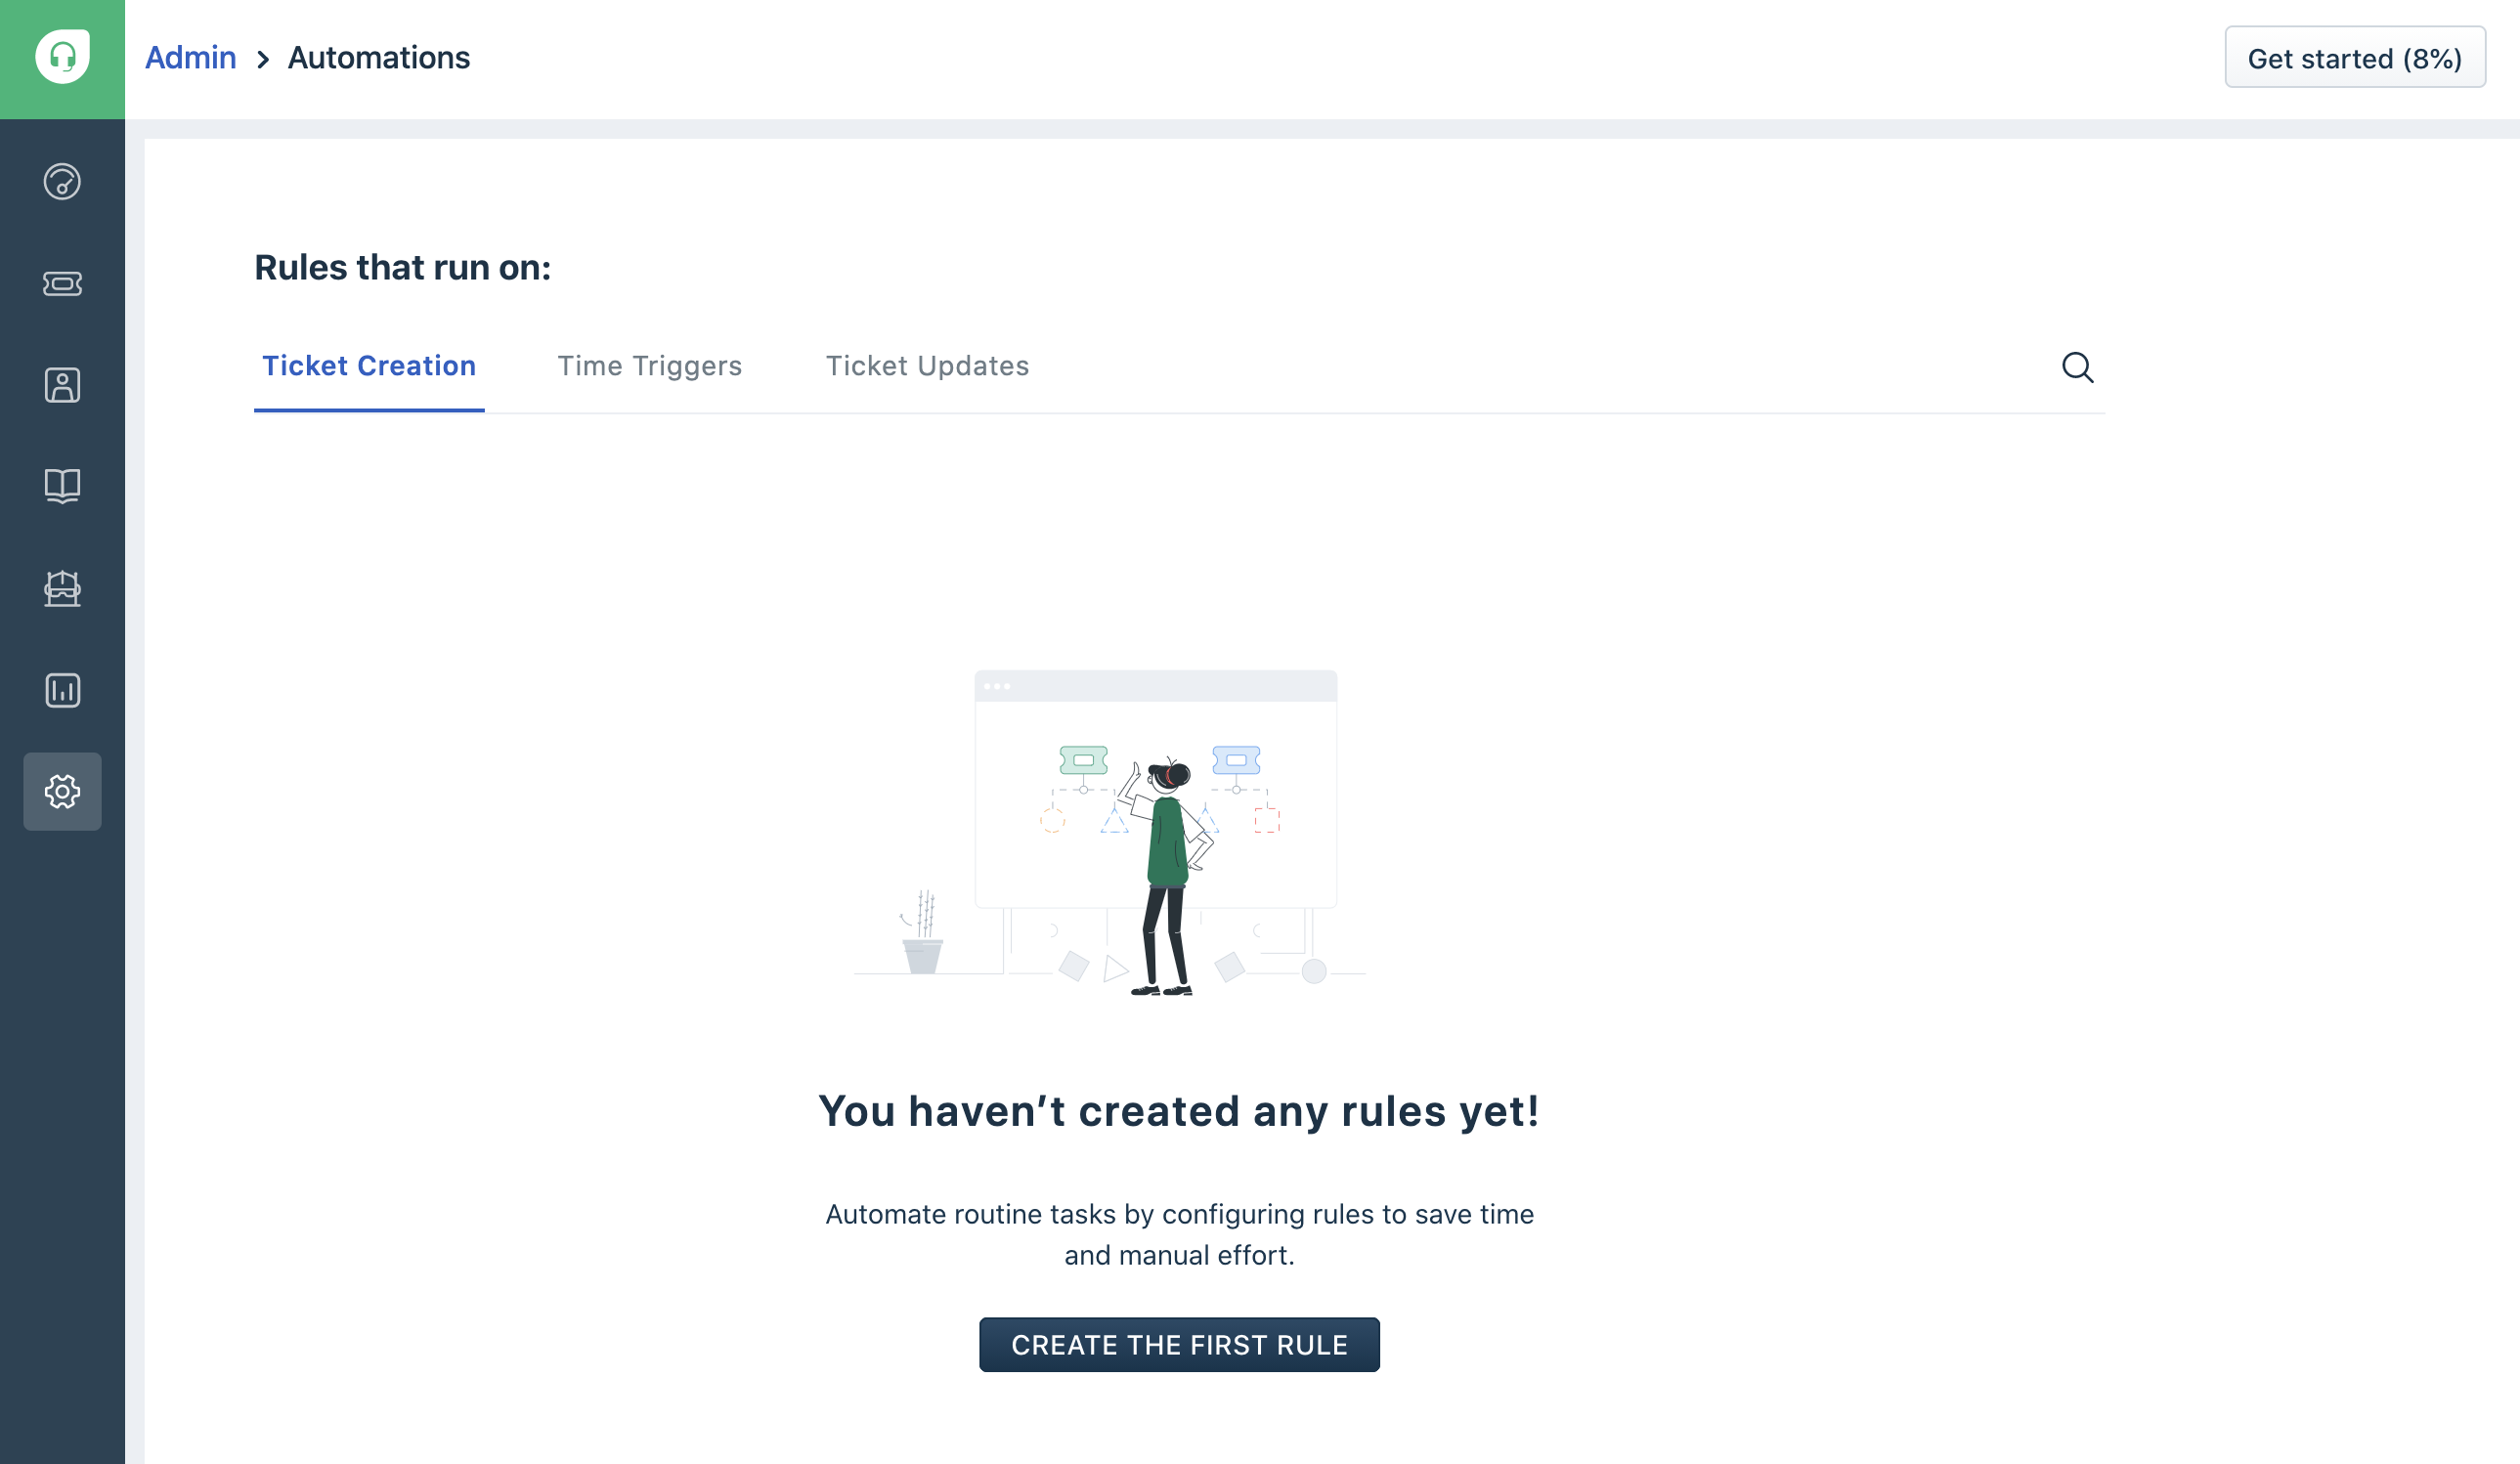Search automations using the search icon
The height and width of the screenshot is (1464, 2520).
2077,366
